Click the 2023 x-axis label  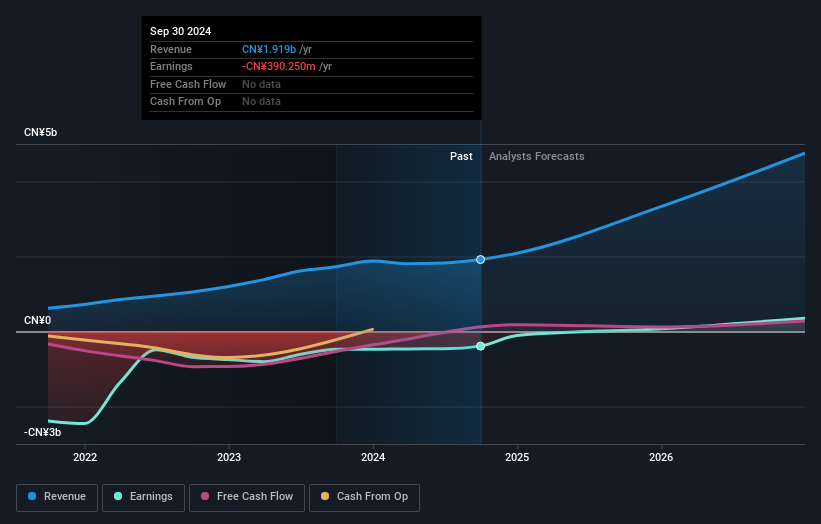pos(229,458)
